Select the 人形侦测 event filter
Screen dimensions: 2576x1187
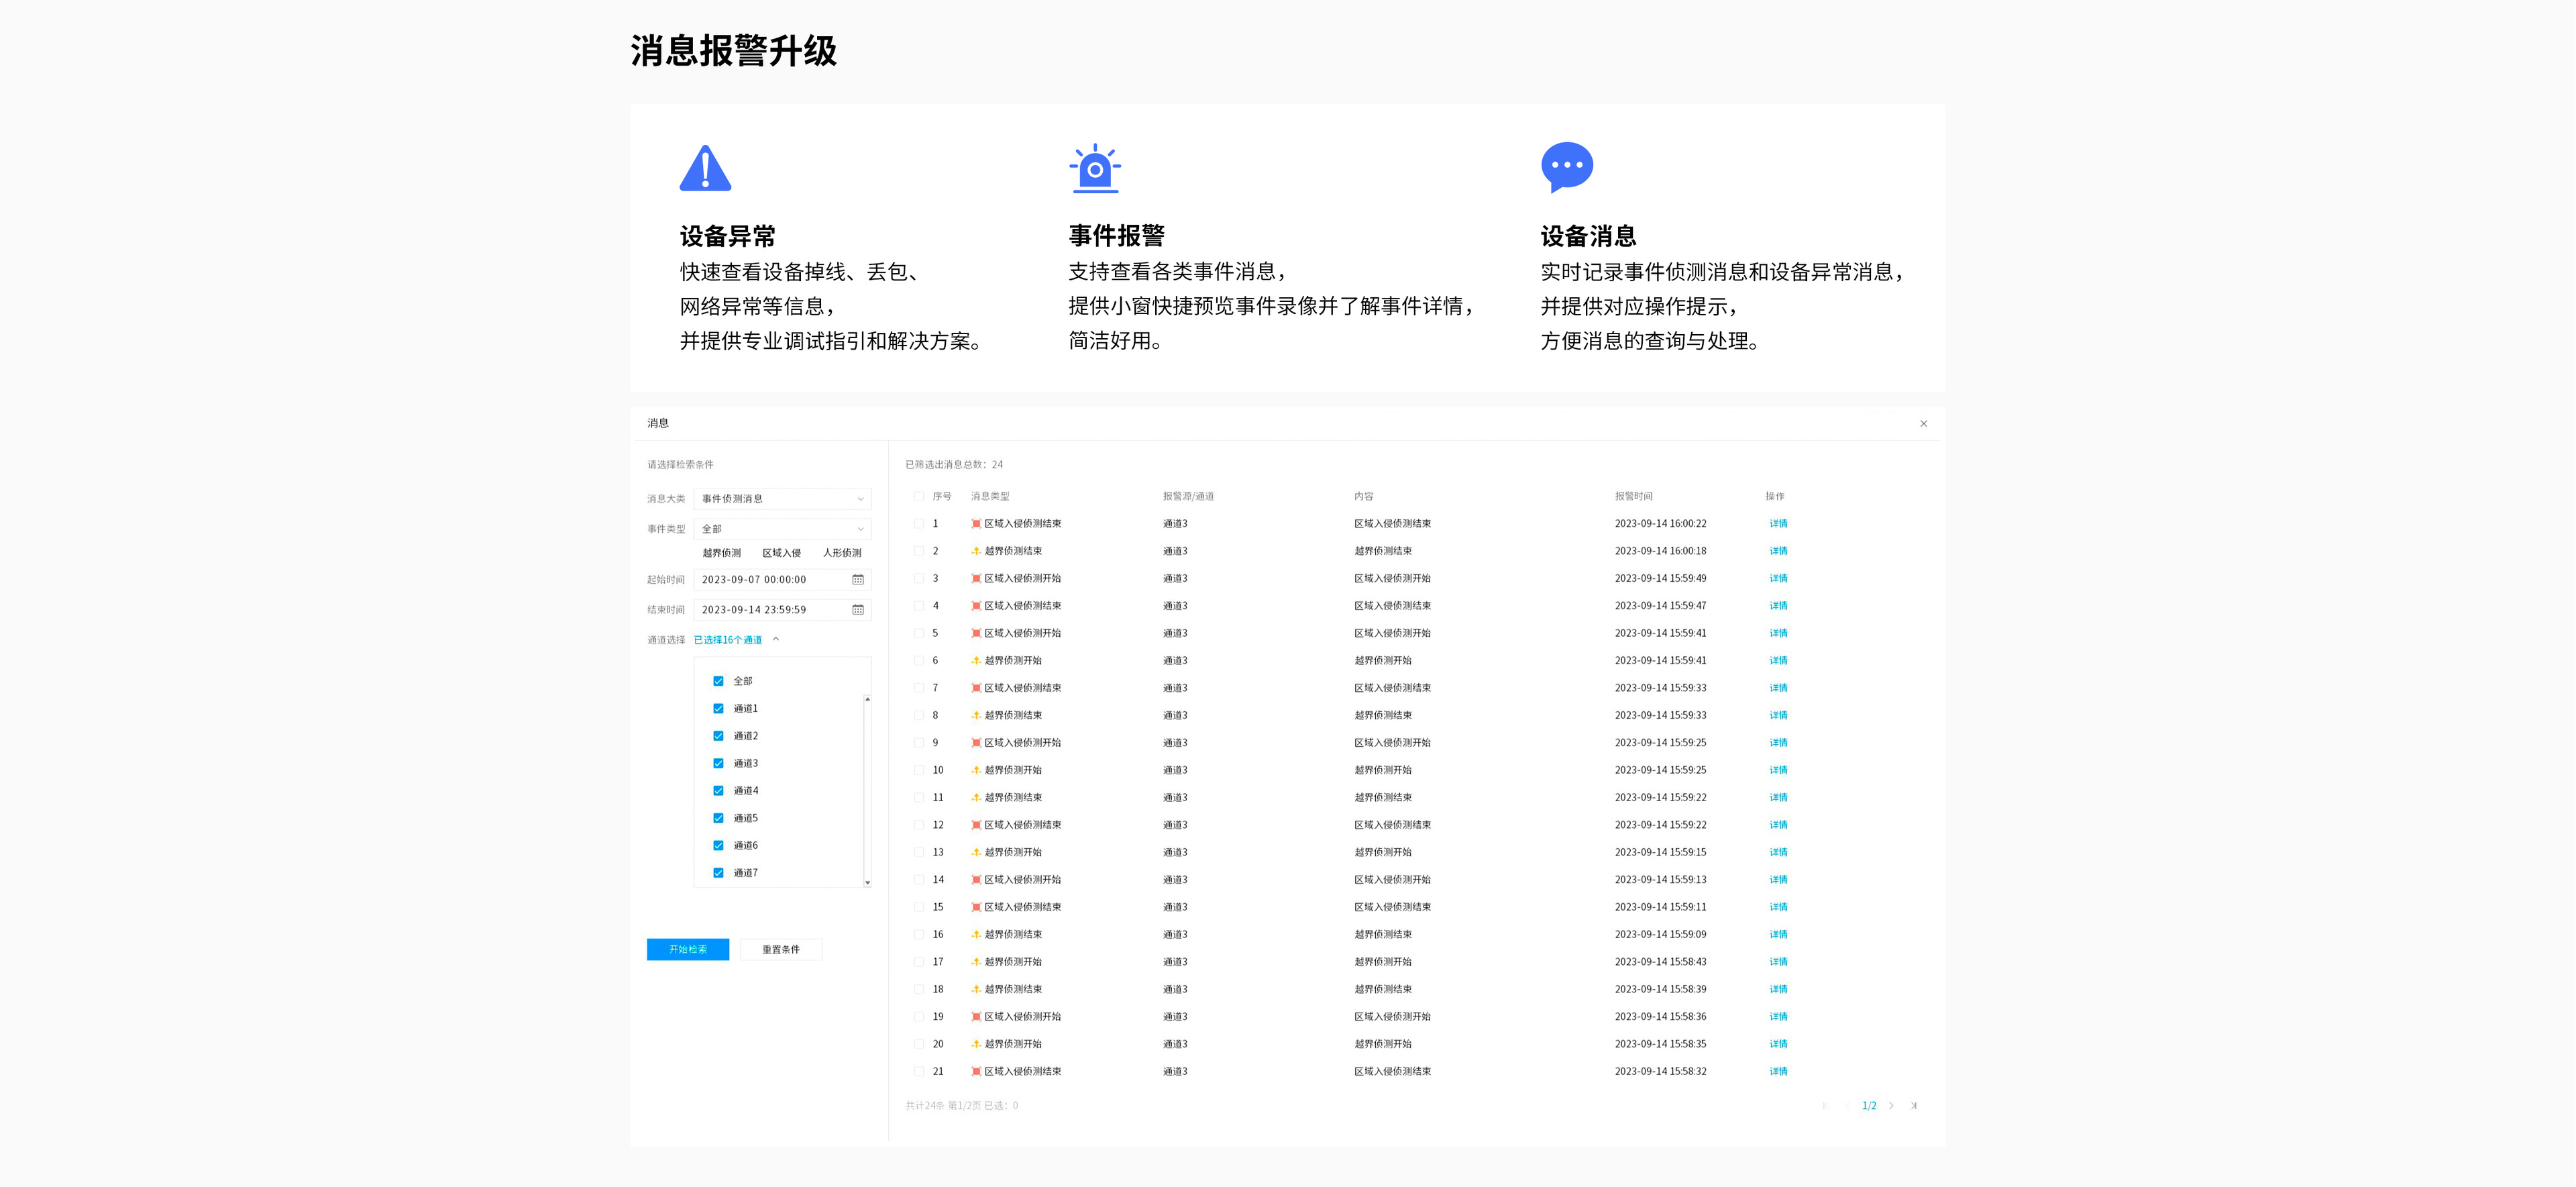click(x=841, y=553)
